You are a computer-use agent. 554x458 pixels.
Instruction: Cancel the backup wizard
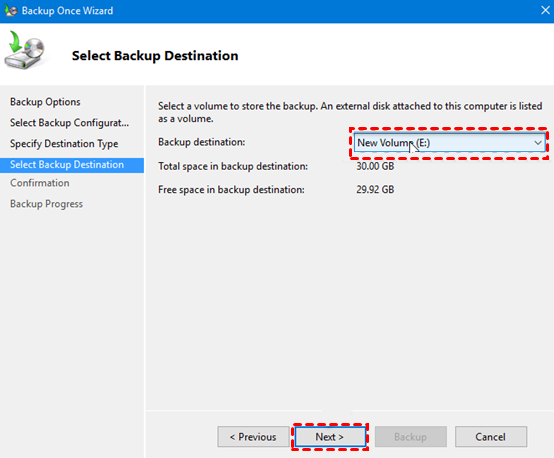click(x=491, y=437)
